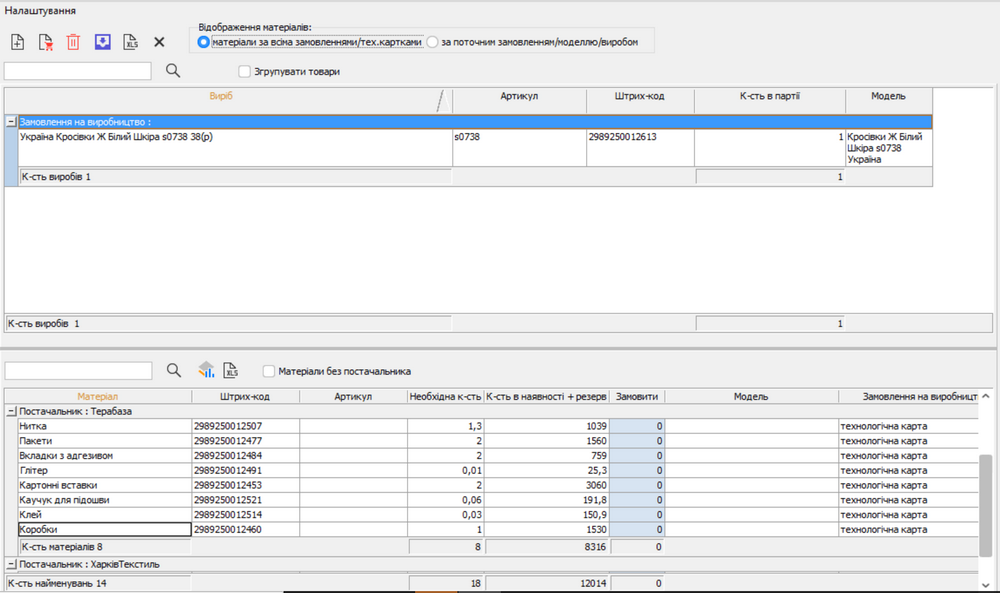Collapse the 'Постачальник : Терабаза' group
Image resolution: width=1000 pixels, height=593 pixels.
(11, 411)
